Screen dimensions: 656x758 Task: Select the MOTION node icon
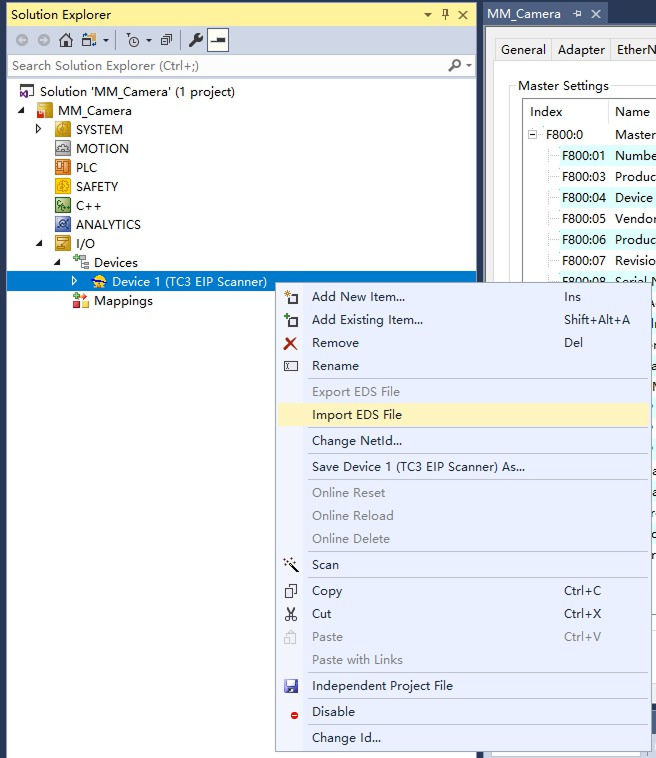coord(63,148)
